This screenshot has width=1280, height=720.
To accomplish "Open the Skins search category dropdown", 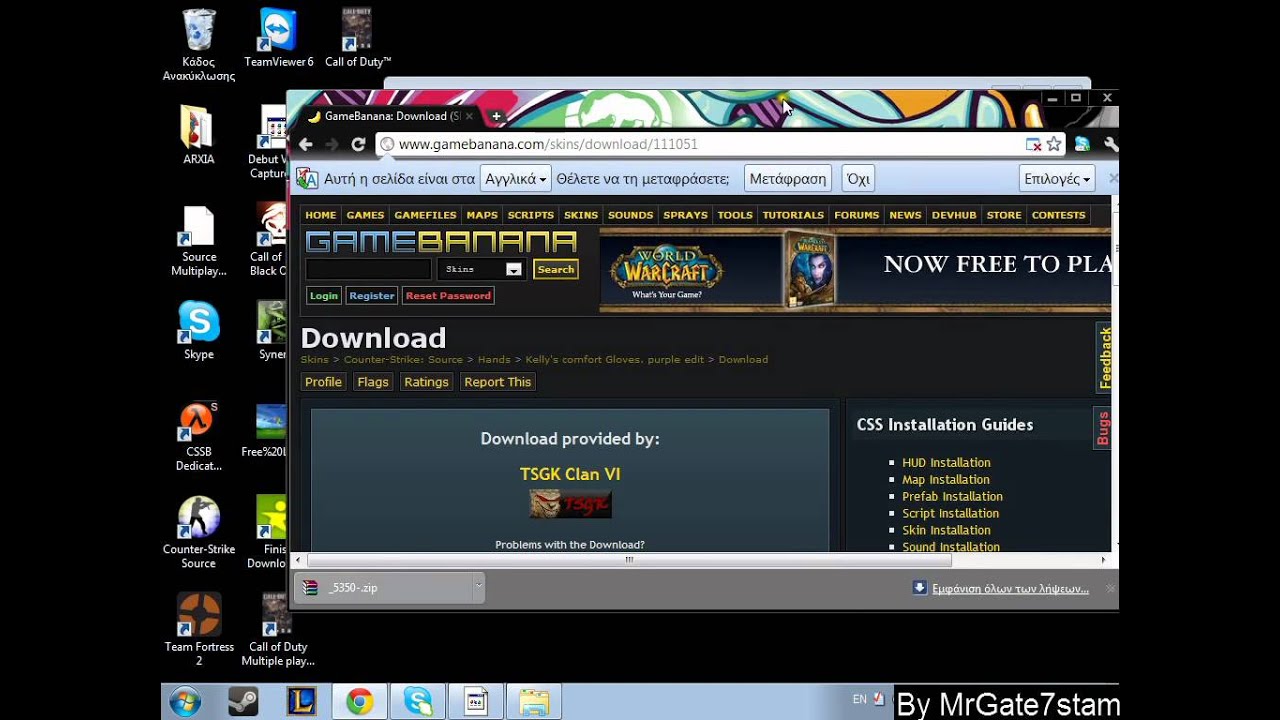I will point(480,269).
